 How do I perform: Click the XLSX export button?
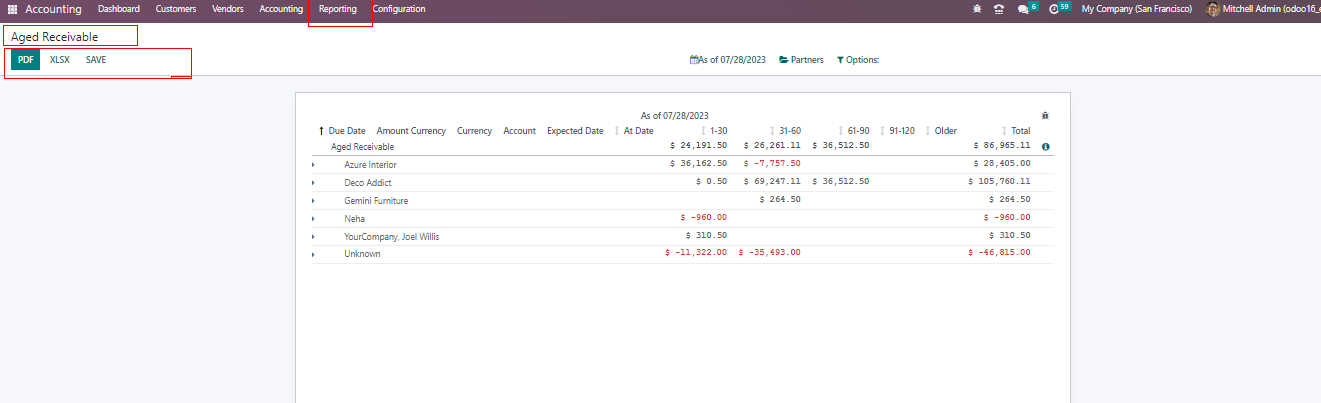60,60
